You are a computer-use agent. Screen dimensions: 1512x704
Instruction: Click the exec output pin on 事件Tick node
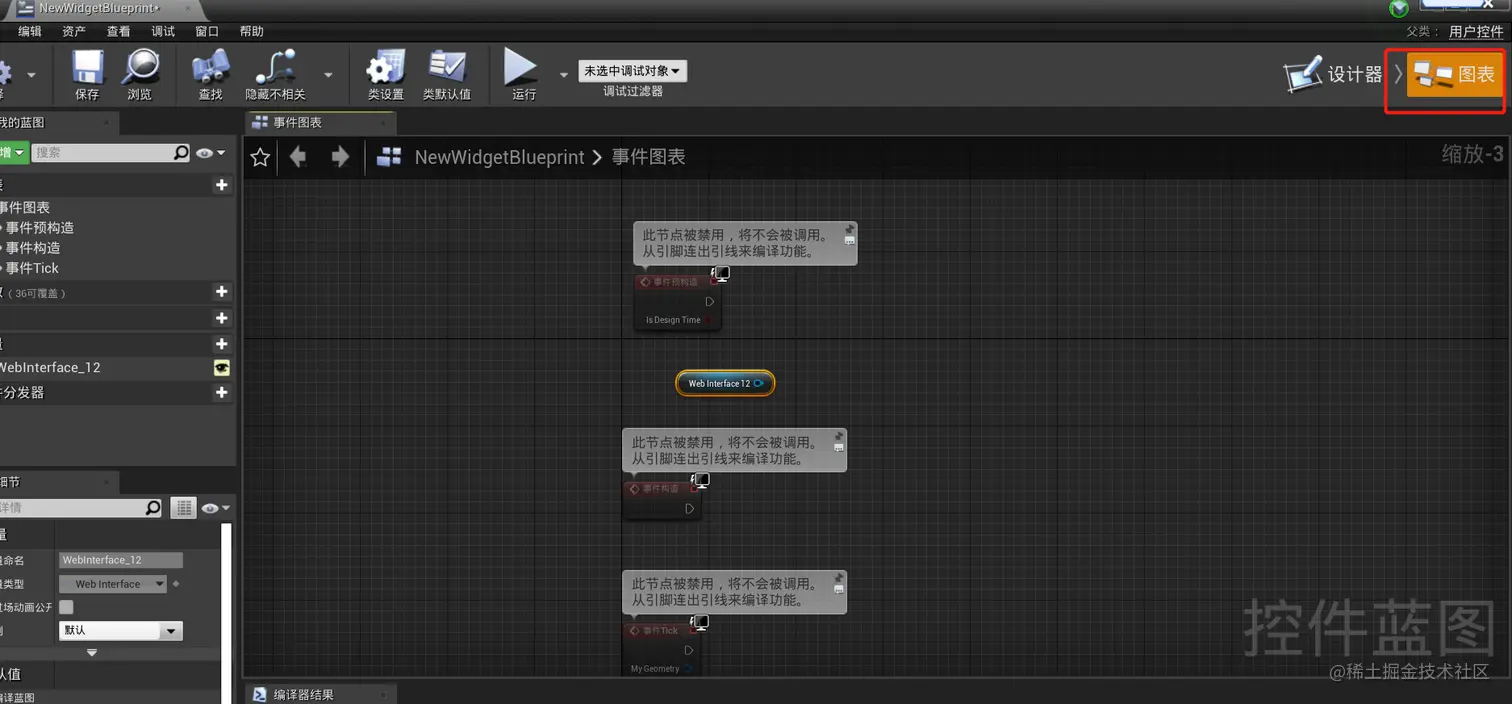(689, 650)
